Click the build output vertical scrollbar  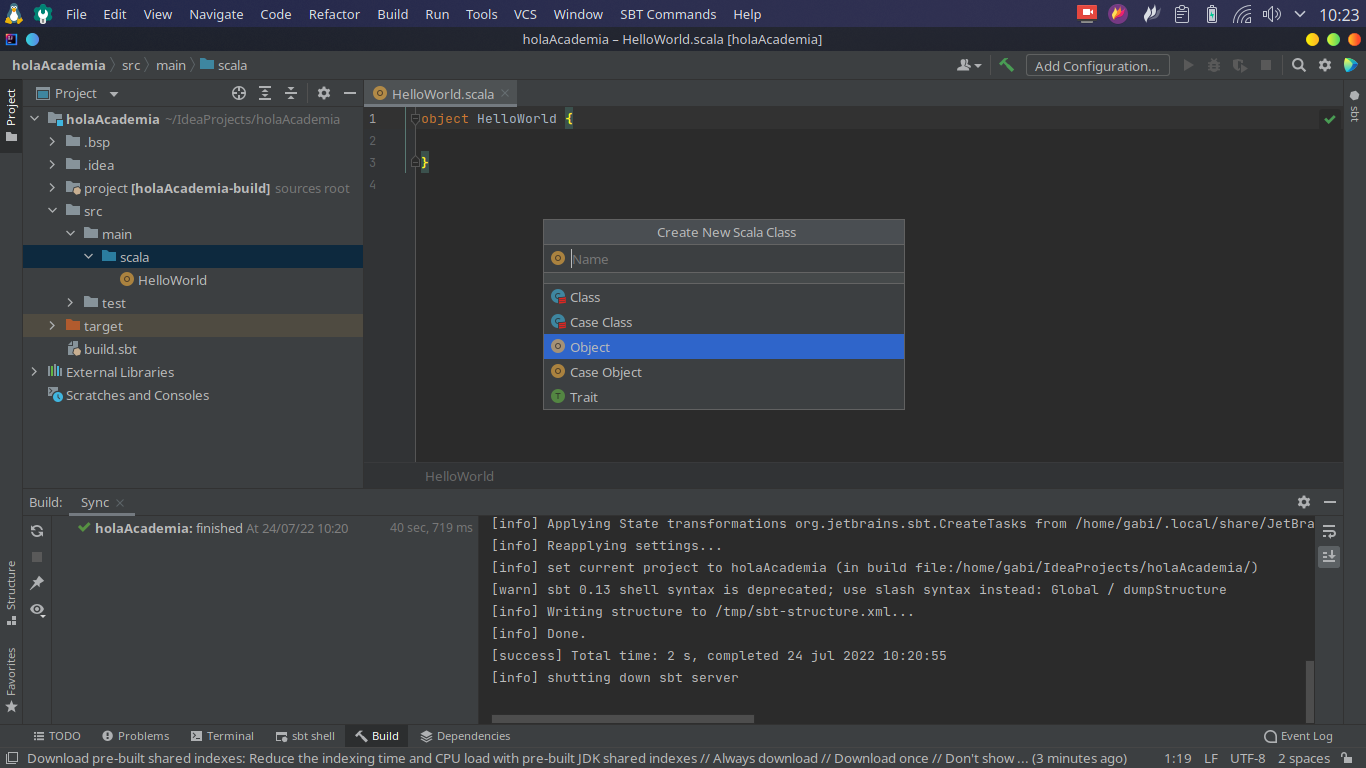(x=1310, y=690)
